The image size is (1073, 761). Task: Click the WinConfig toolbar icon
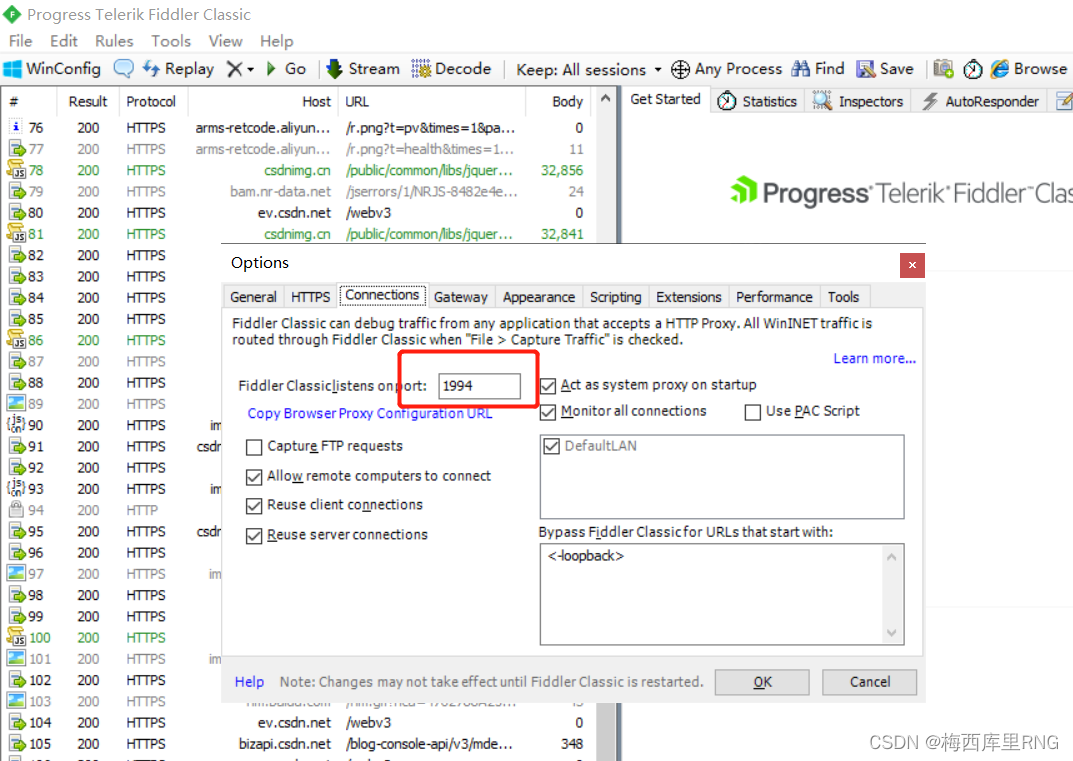[13, 69]
